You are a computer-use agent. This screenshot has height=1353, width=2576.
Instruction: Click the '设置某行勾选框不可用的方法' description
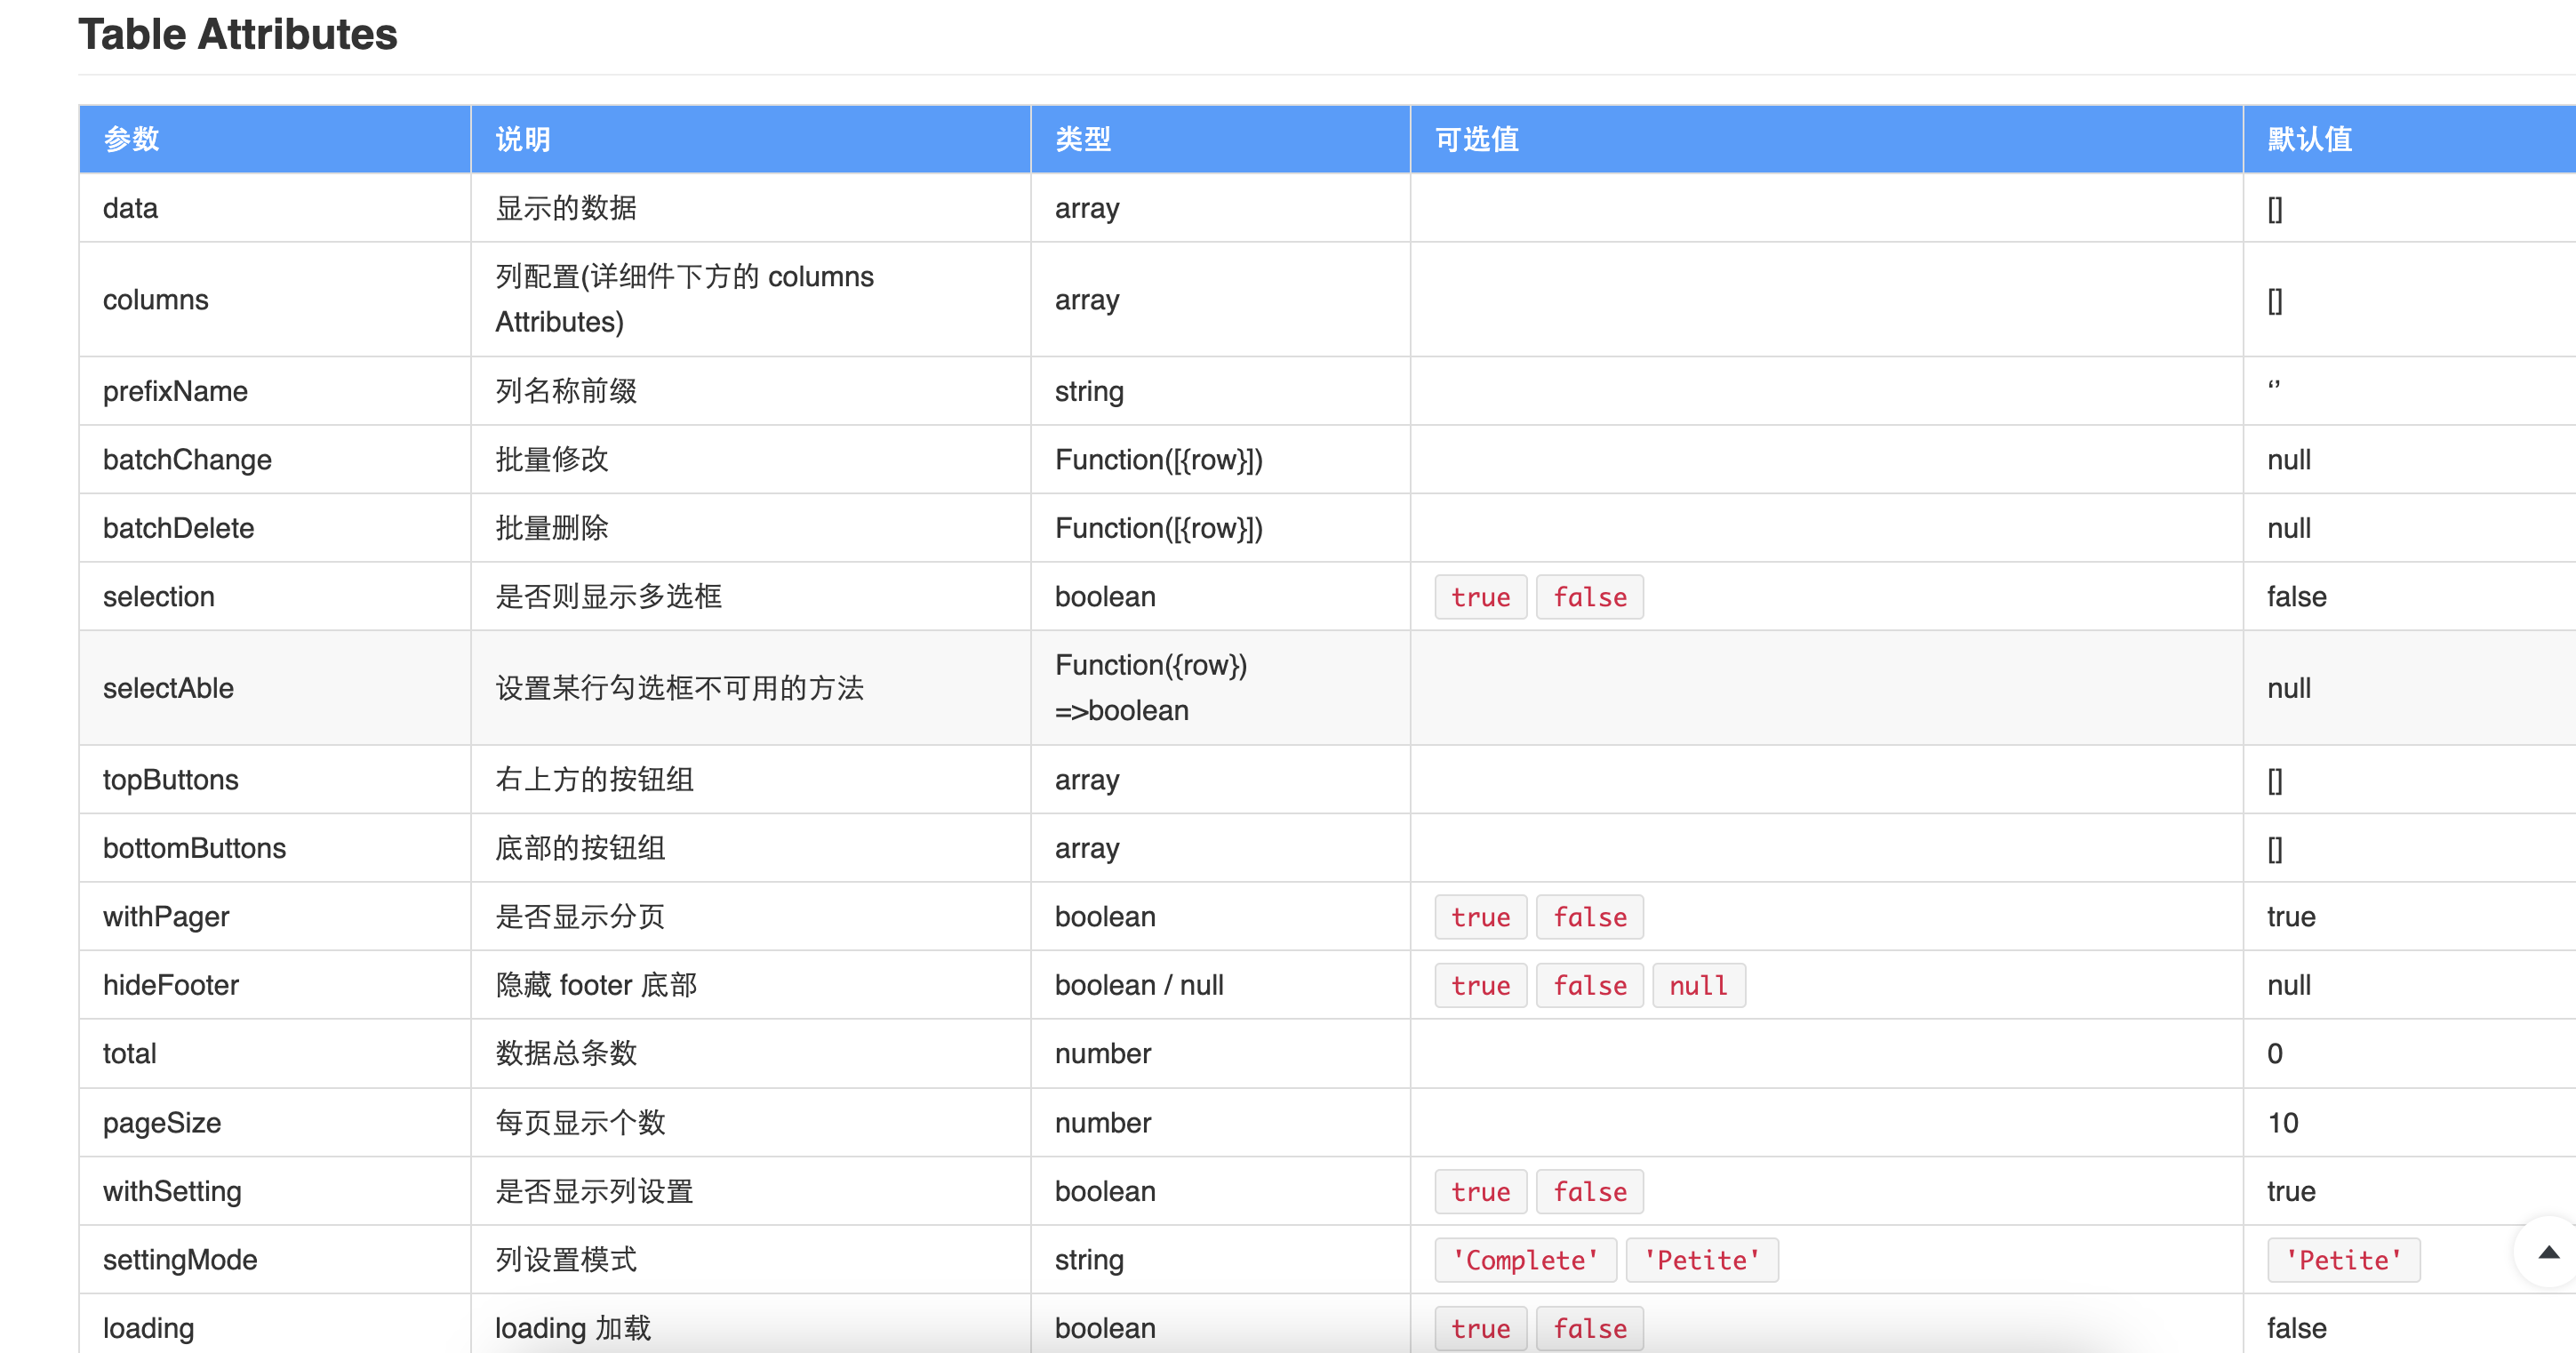click(x=679, y=688)
